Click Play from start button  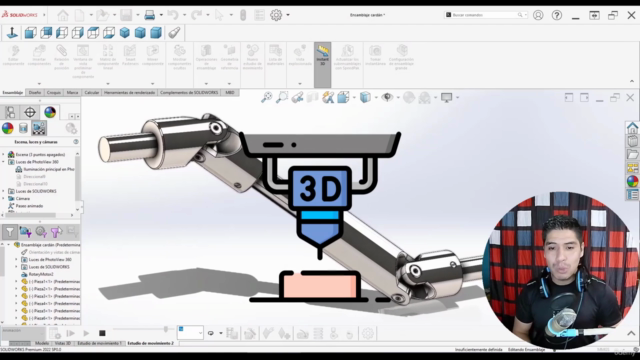pyautogui.click(x=70, y=333)
